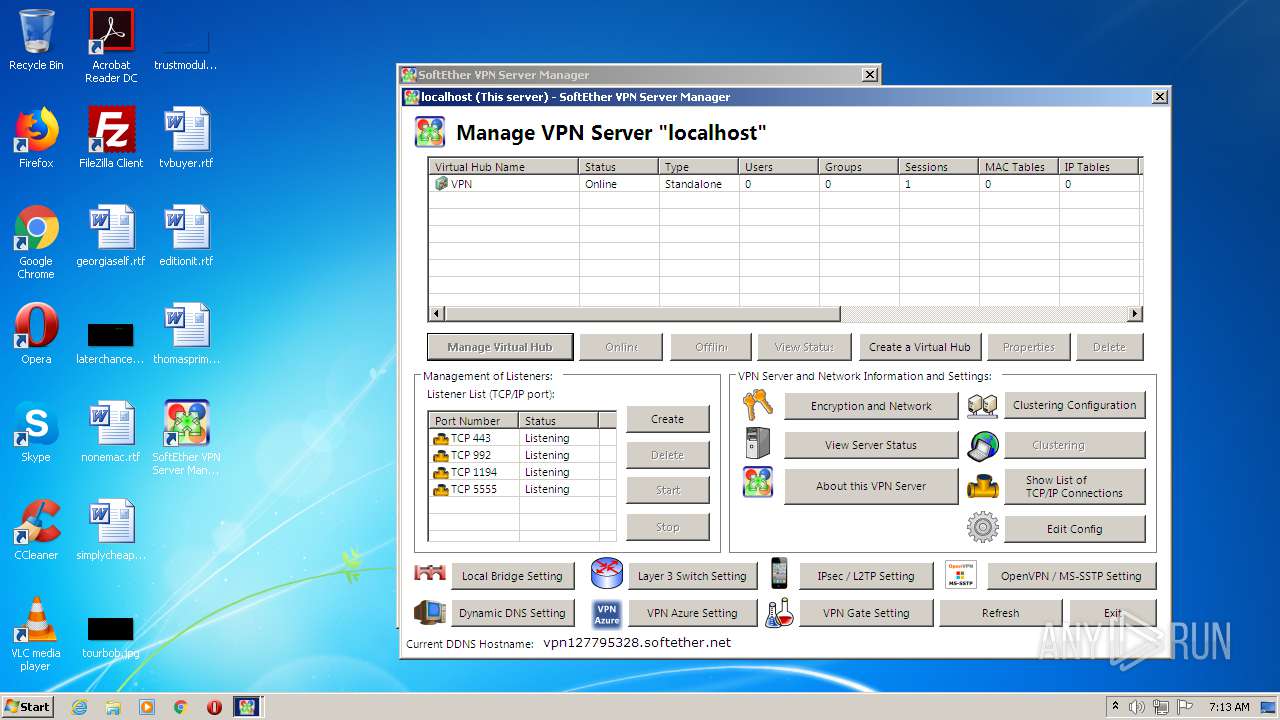Show List of TCP/IP Connections
The height and width of the screenshot is (720, 1280).
[x=1075, y=487]
